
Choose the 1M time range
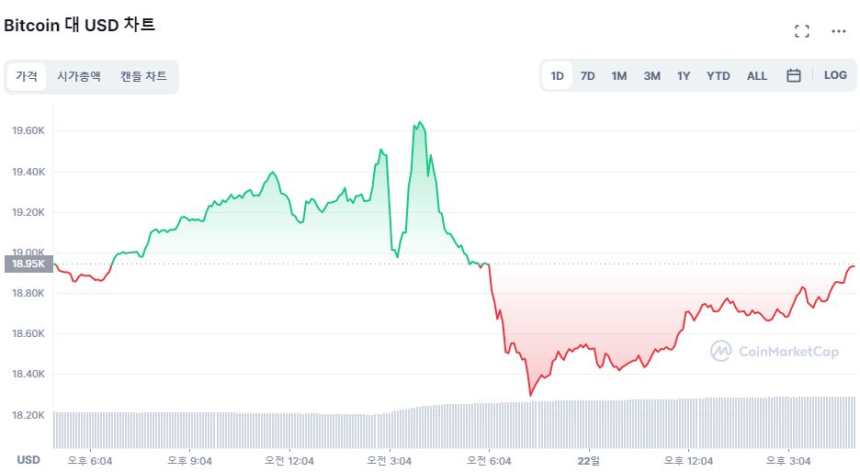click(x=619, y=75)
